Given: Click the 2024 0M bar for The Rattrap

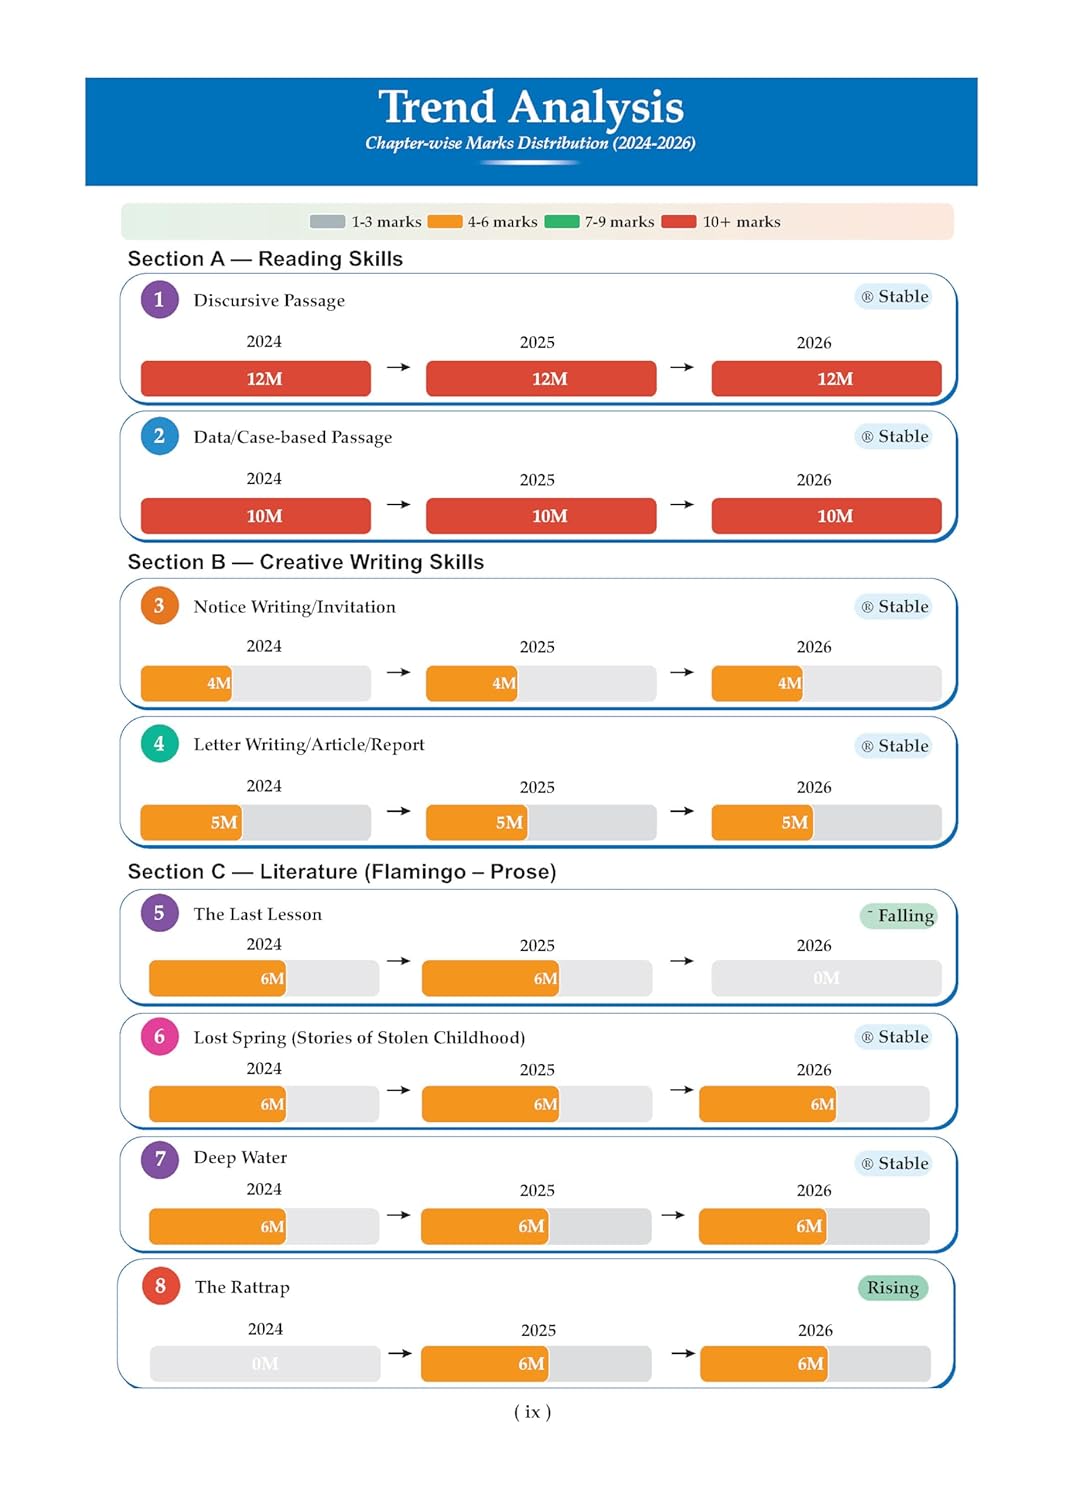Looking at the screenshot, I should pos(265,1363).
